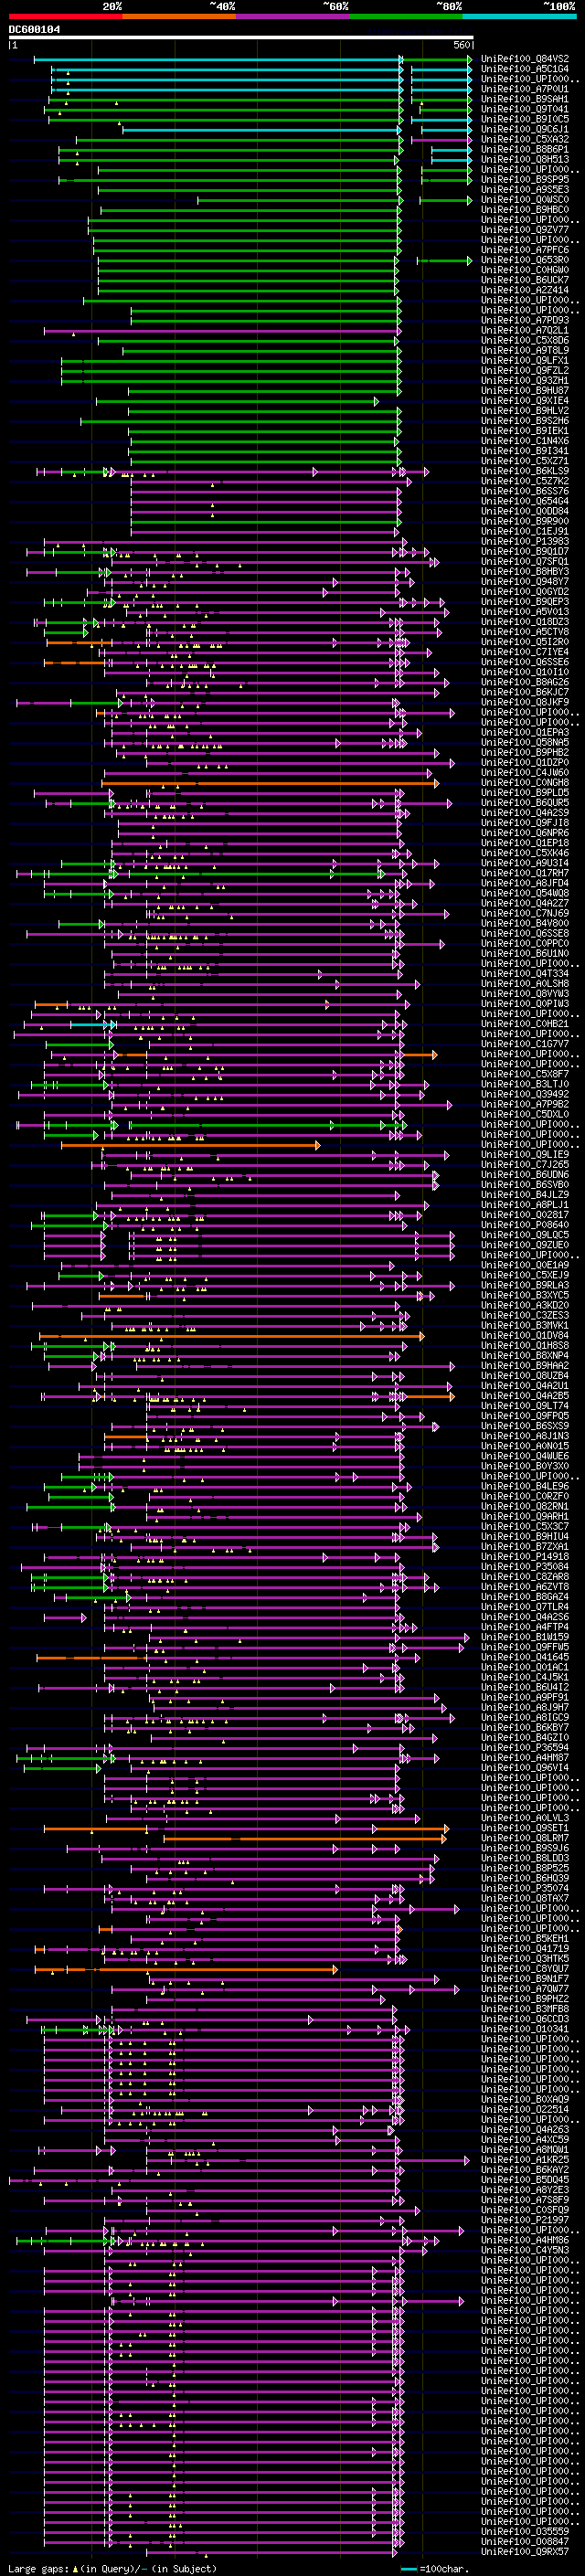
Task: Select label UniRef100_A5V013
Action: [525, 611]
